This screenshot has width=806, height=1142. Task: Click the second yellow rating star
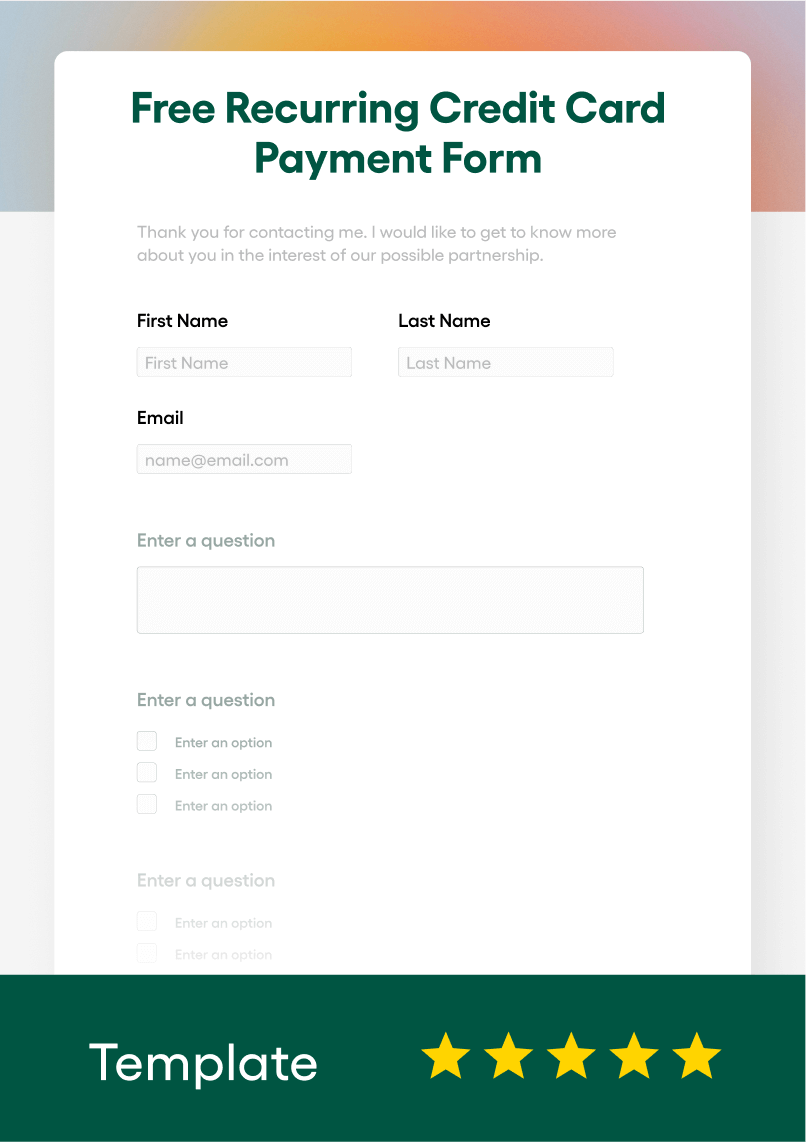[x=508, y=1055]
